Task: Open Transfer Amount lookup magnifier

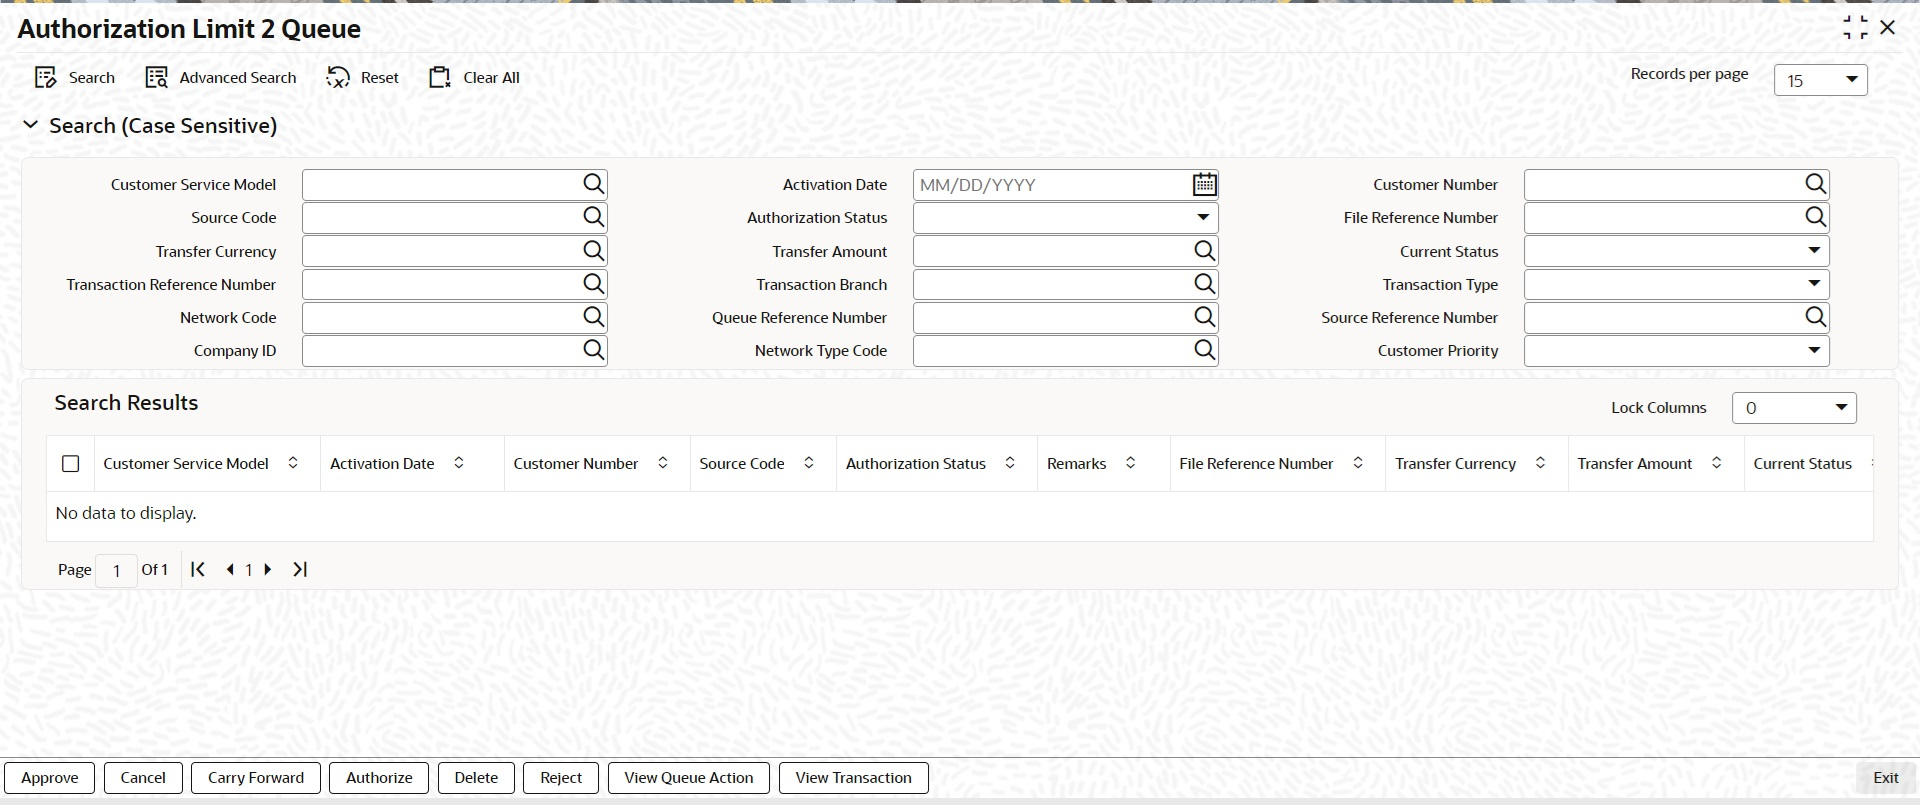Action: [x=1205, y=251]
